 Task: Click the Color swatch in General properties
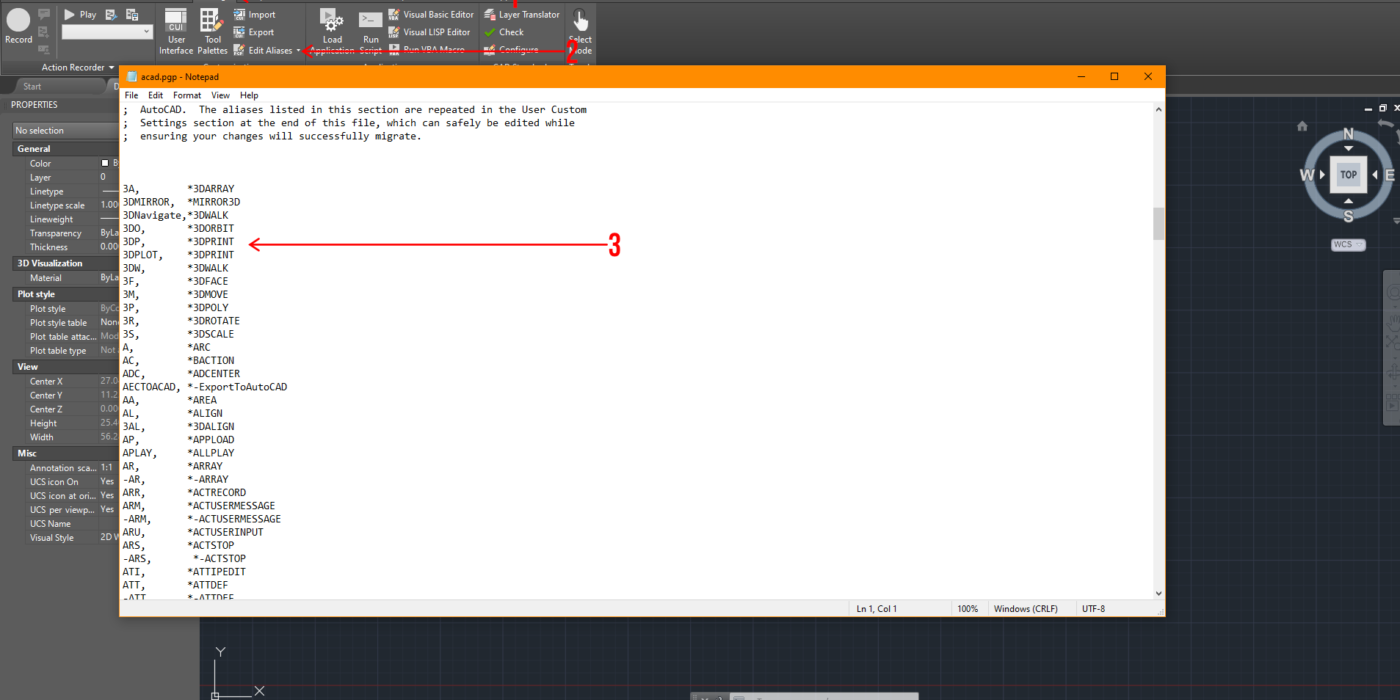point(105,163)
